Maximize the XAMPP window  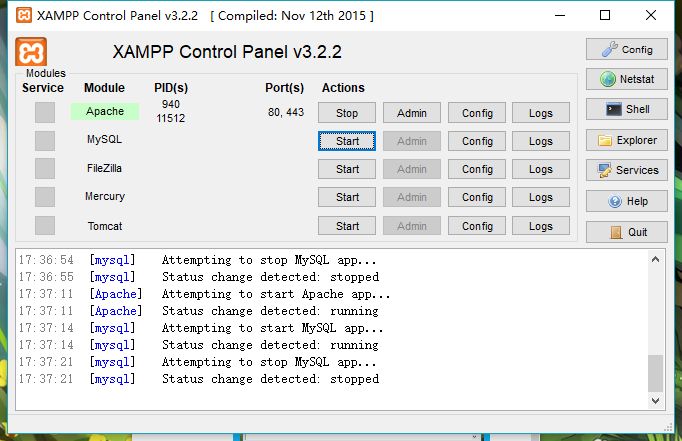[x=605, y=15]
